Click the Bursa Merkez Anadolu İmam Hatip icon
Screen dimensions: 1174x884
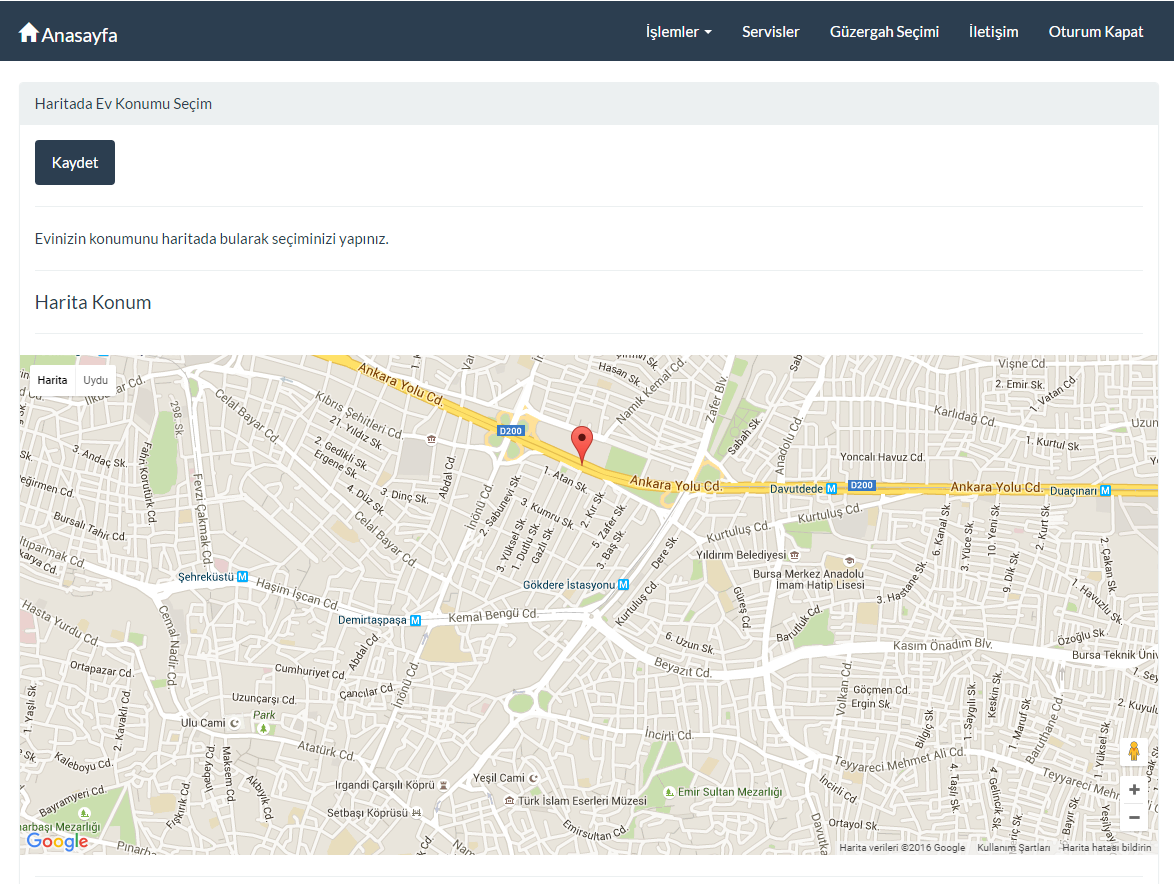tap(849, 561)
